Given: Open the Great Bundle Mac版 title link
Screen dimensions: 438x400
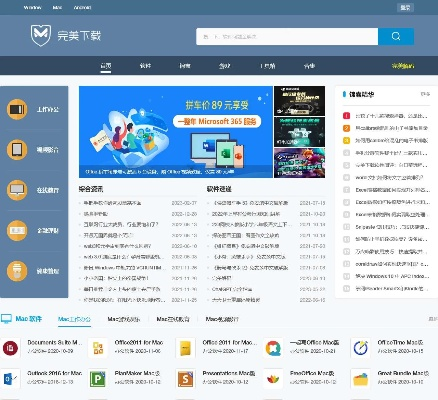Looking at the screenshot, I should pyautogui.click(x=403, y=373).
